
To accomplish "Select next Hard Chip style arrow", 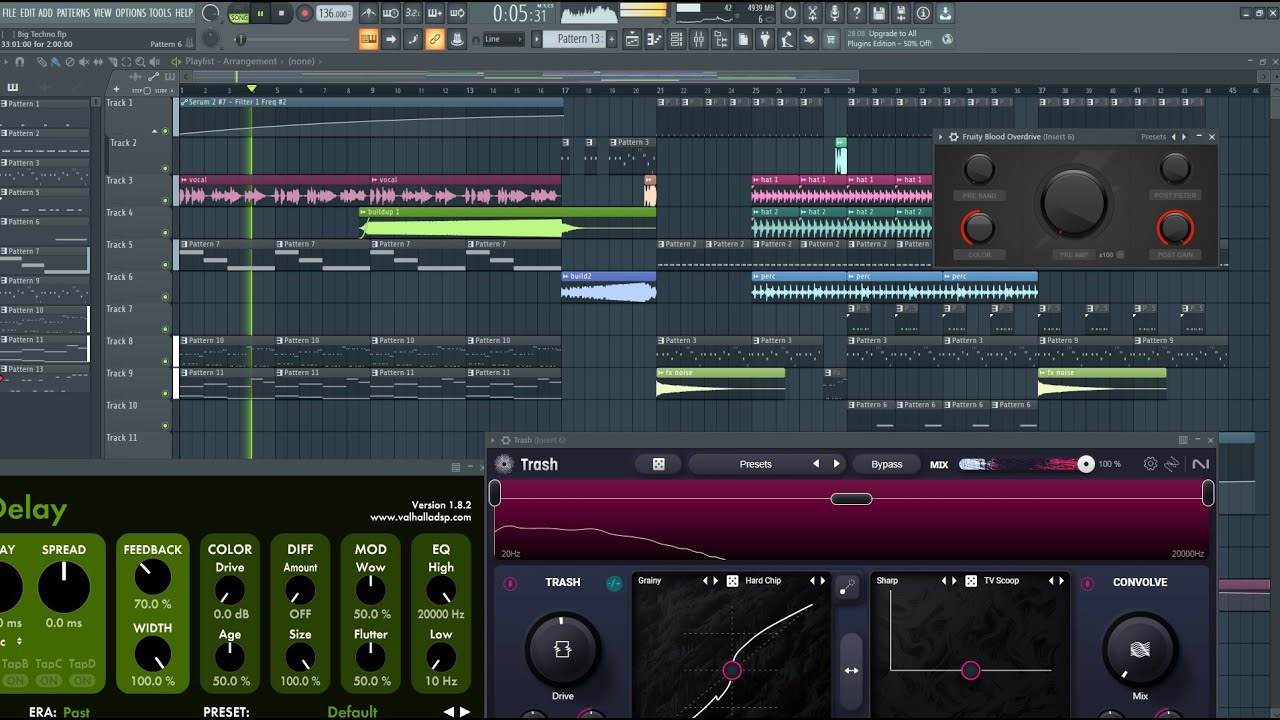I will [x=823, y=581].
